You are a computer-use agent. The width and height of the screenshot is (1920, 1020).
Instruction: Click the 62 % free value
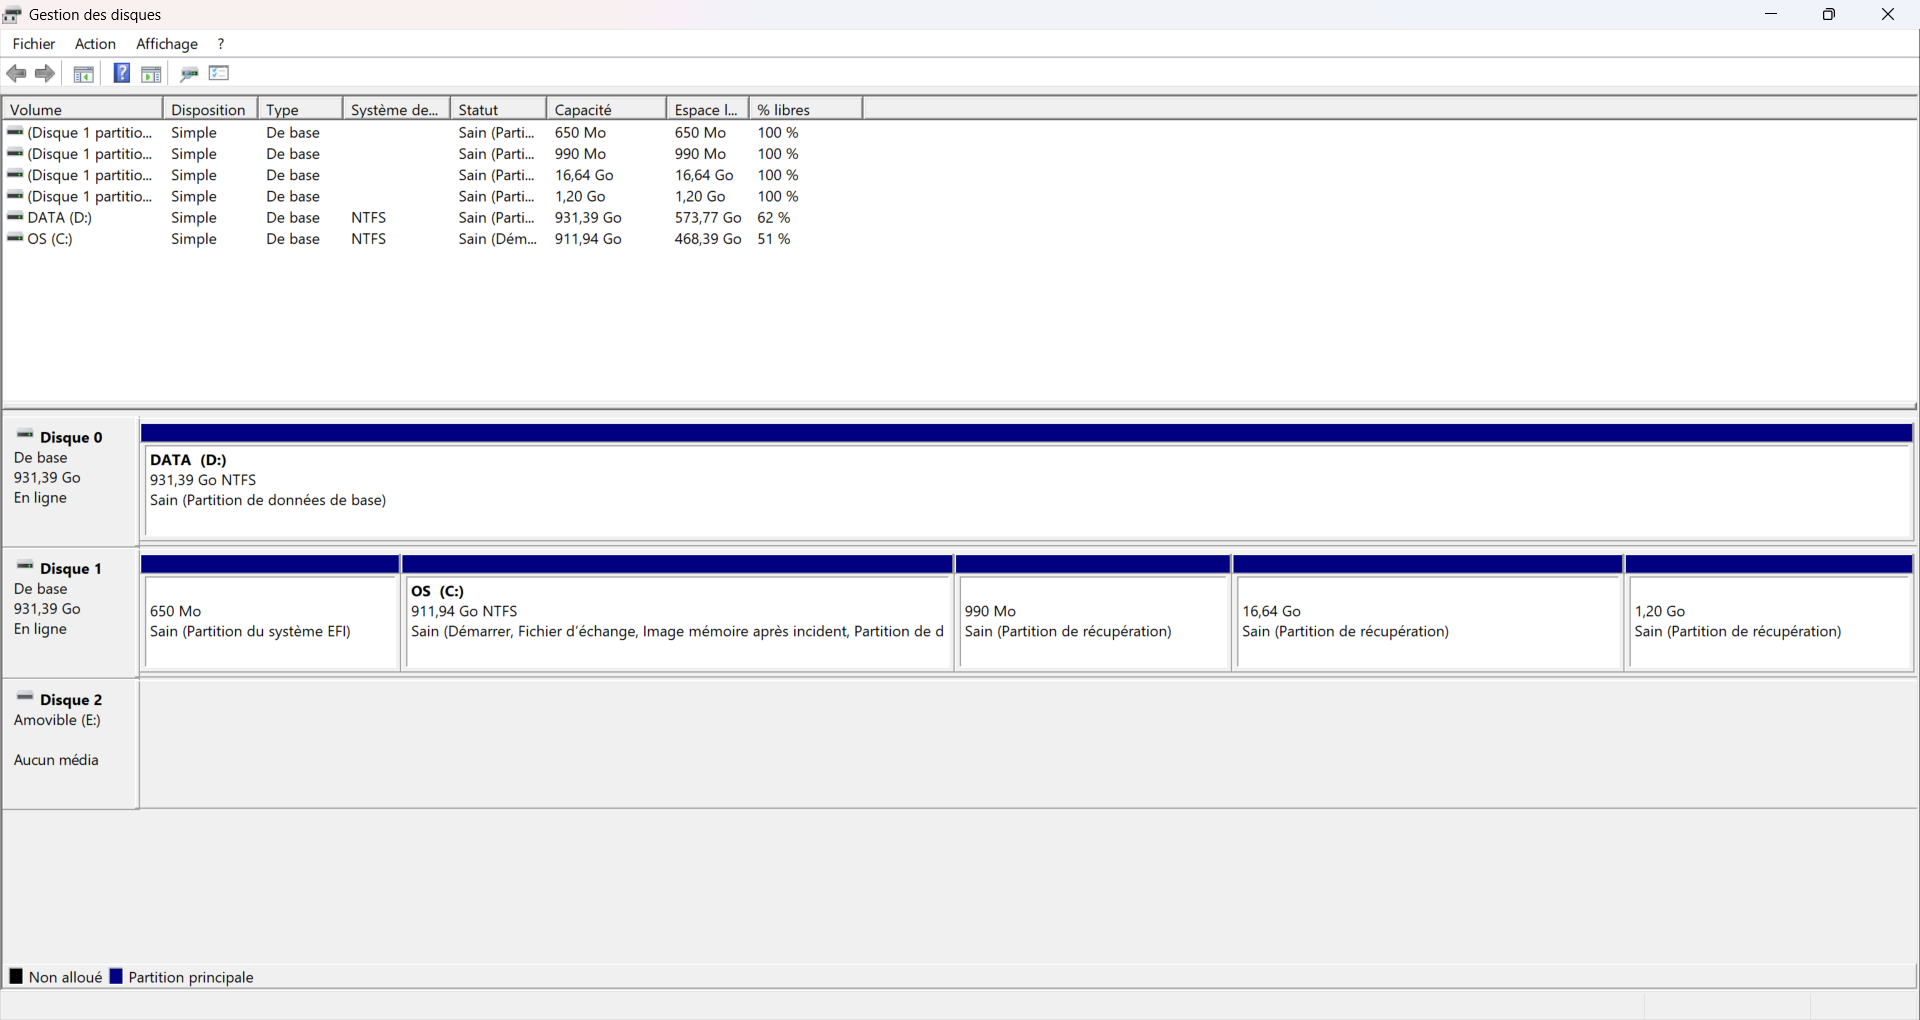point(774,217)
